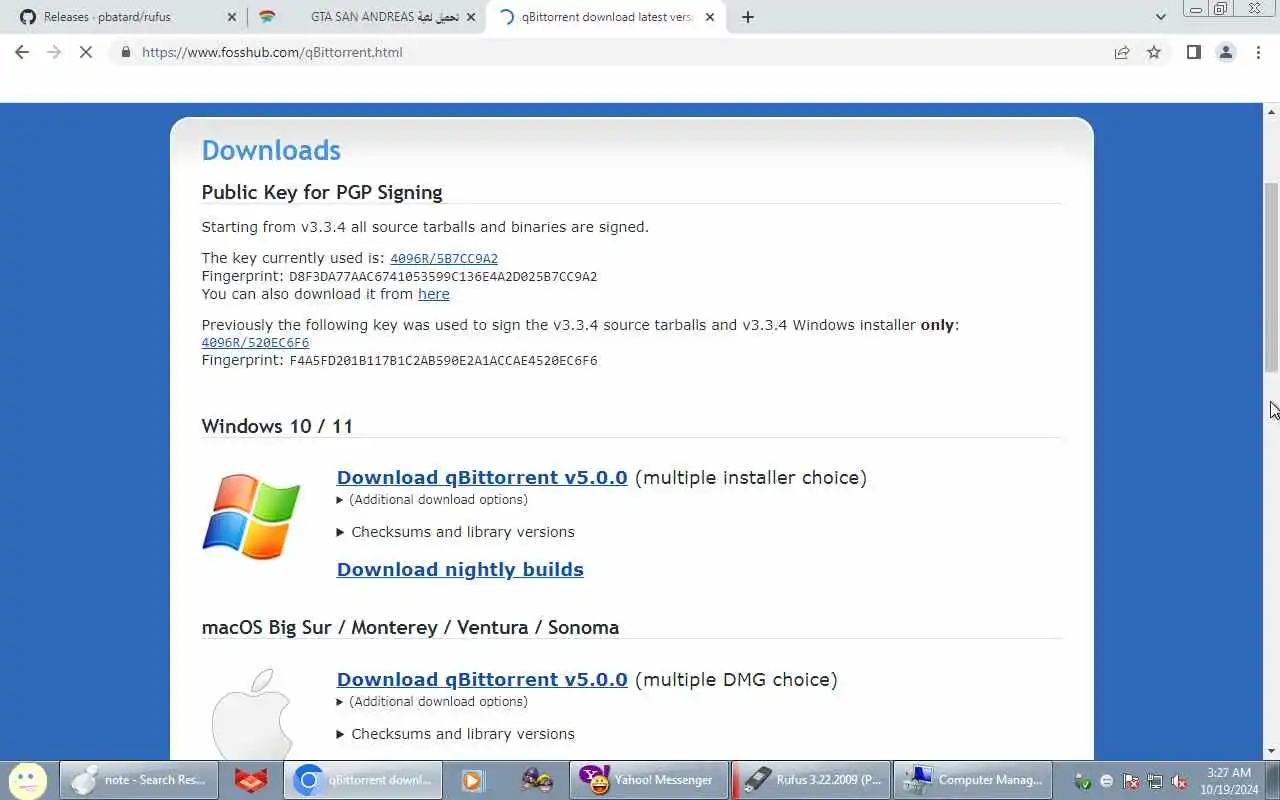Open the browser side panel
This screenshot has width=1280, height=800.
tap(1193, 52)
